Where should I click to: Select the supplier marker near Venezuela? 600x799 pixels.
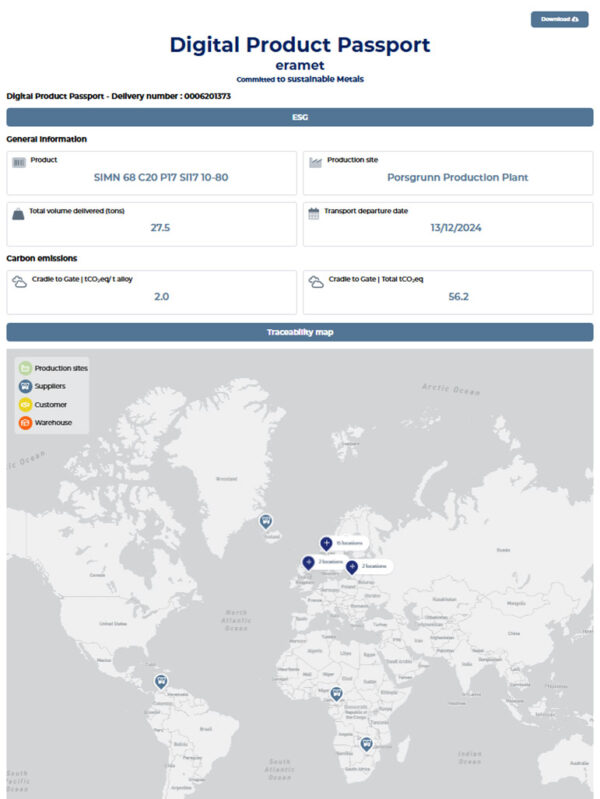(162, 682)
